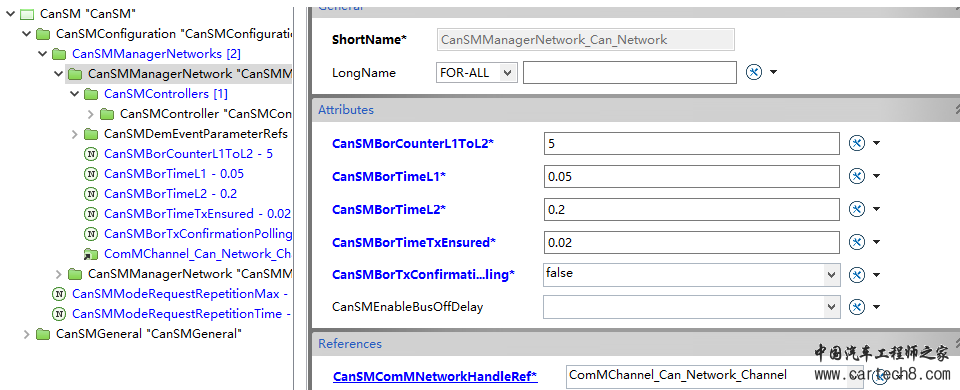This screenshot has width=960, height=390.
Task: Collapse the CanSMManagerNetworks [2] node
Action: (42, 54)
